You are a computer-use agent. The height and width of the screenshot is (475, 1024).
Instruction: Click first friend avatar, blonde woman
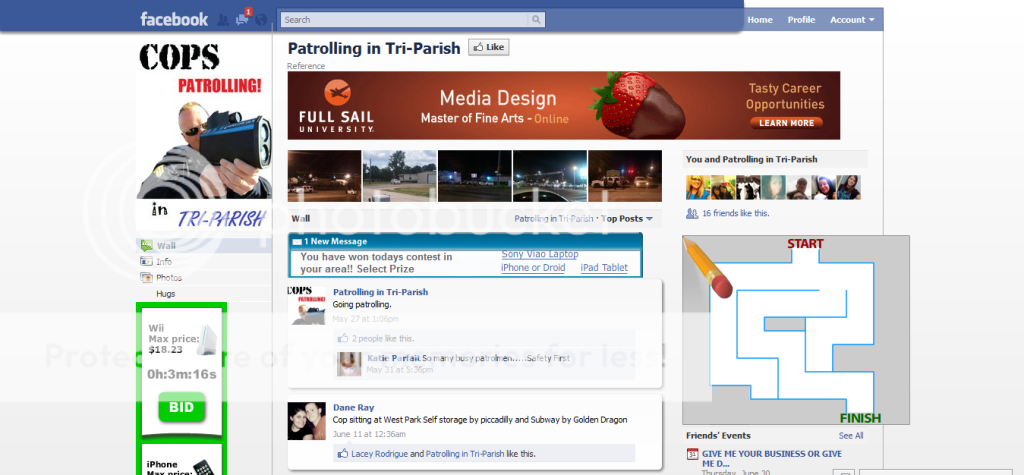tap(698, 188)
